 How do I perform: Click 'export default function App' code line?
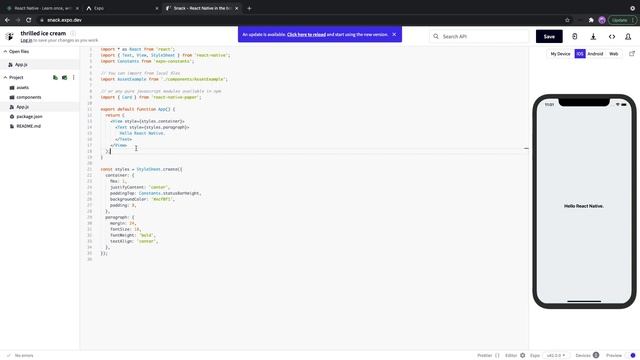[x=138, y=109]
